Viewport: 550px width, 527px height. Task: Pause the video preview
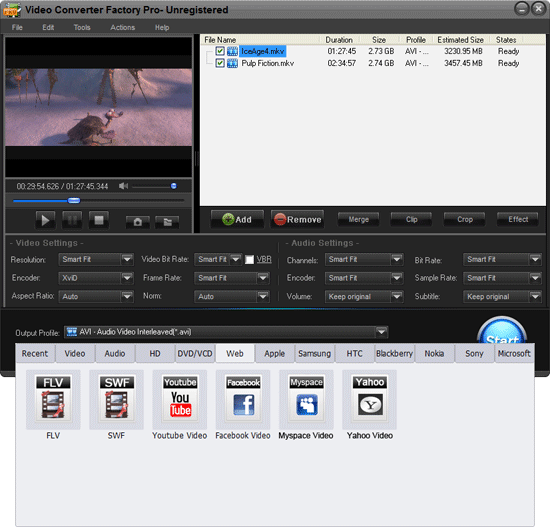72,220
